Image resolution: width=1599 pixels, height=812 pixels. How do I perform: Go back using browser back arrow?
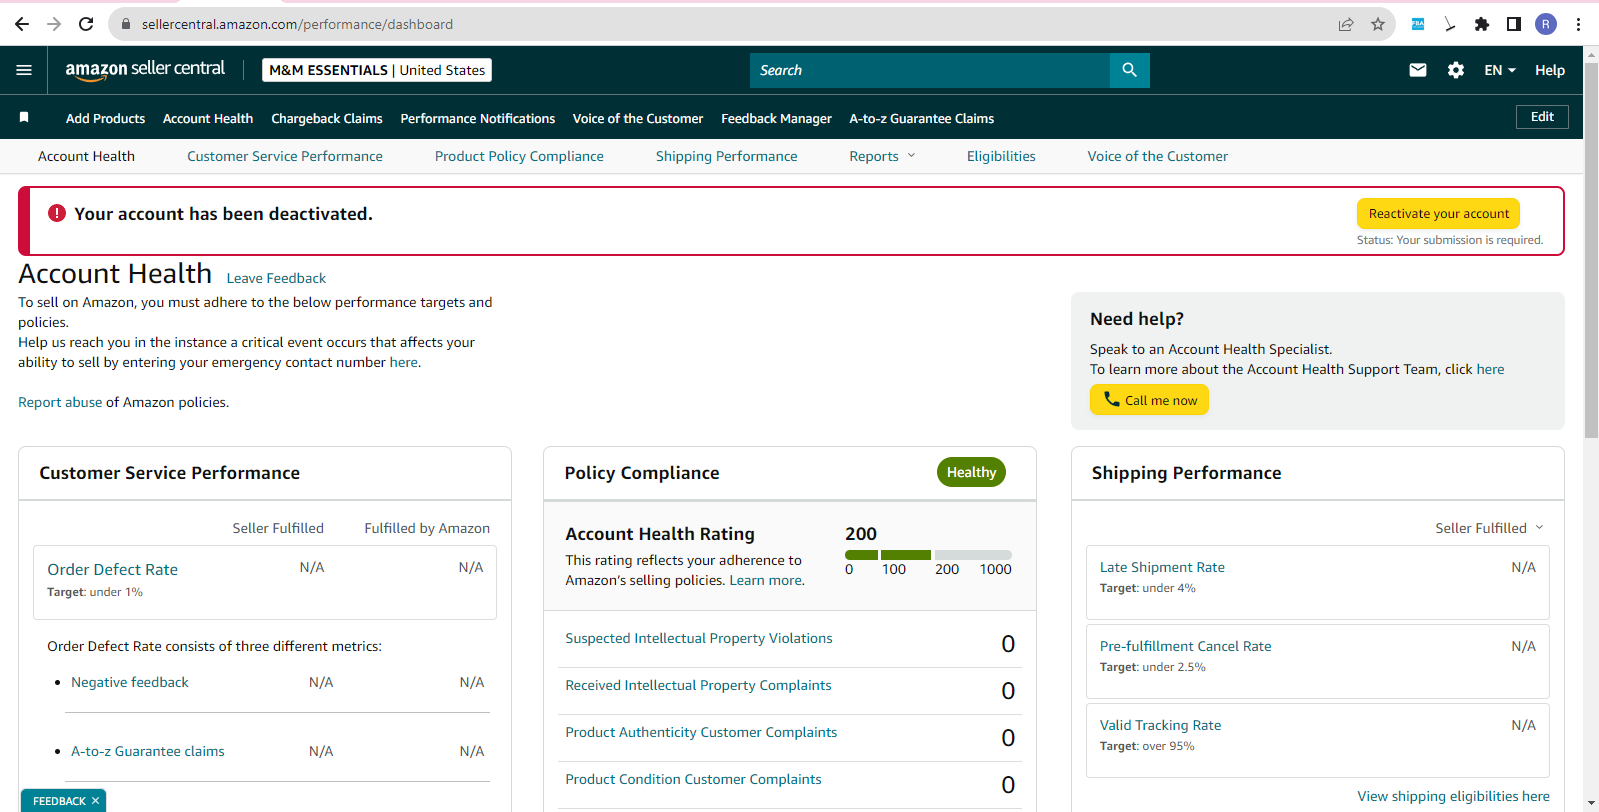pos(22,24)
